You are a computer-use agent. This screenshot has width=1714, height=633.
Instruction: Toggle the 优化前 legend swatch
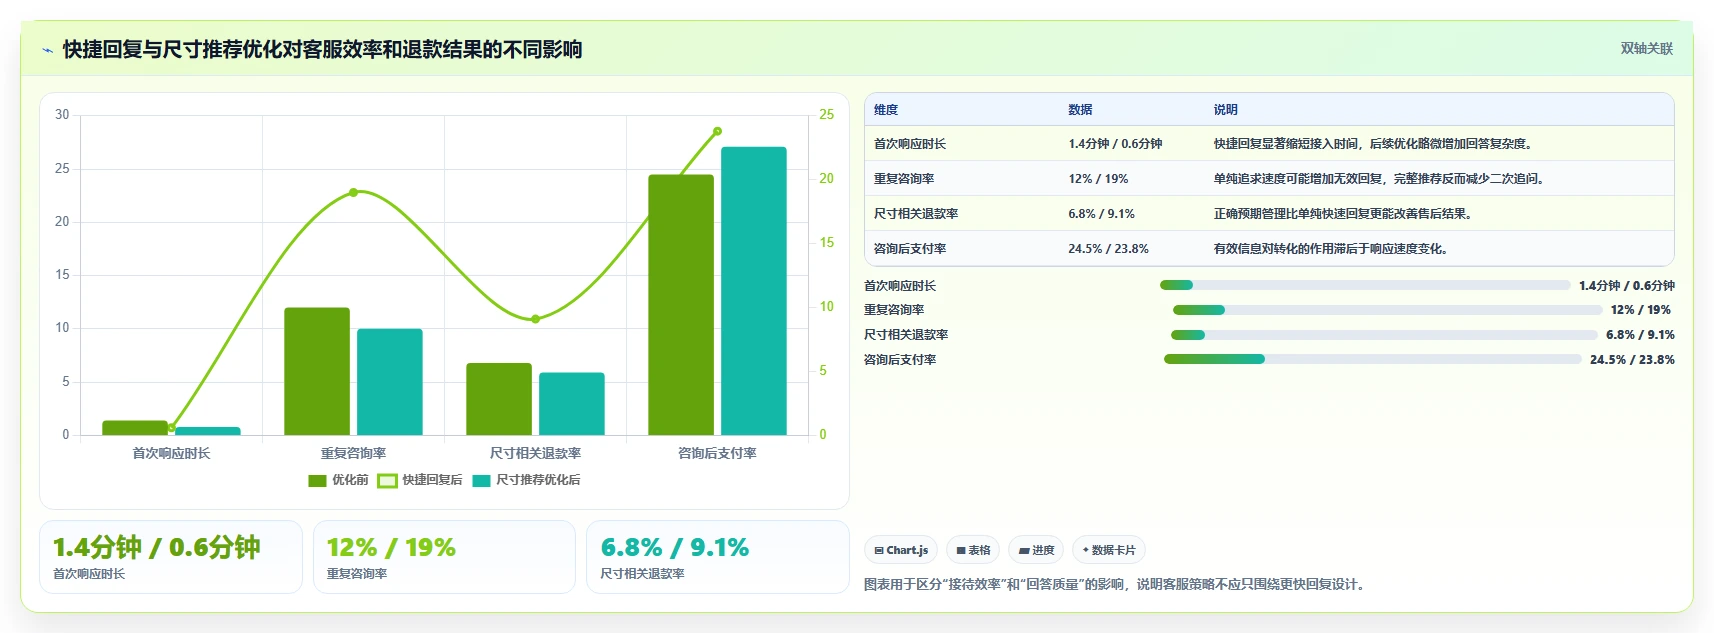tap(317, 481)
